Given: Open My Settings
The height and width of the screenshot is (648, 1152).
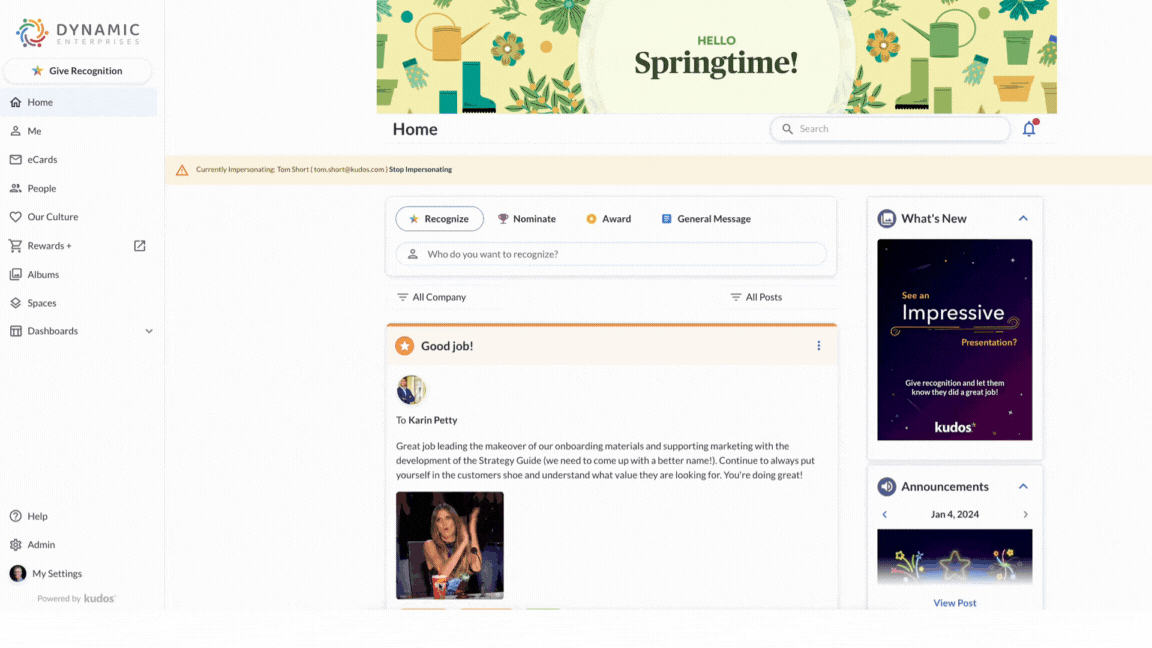Looking at the screenshot, I should click(x=79, y=573).
